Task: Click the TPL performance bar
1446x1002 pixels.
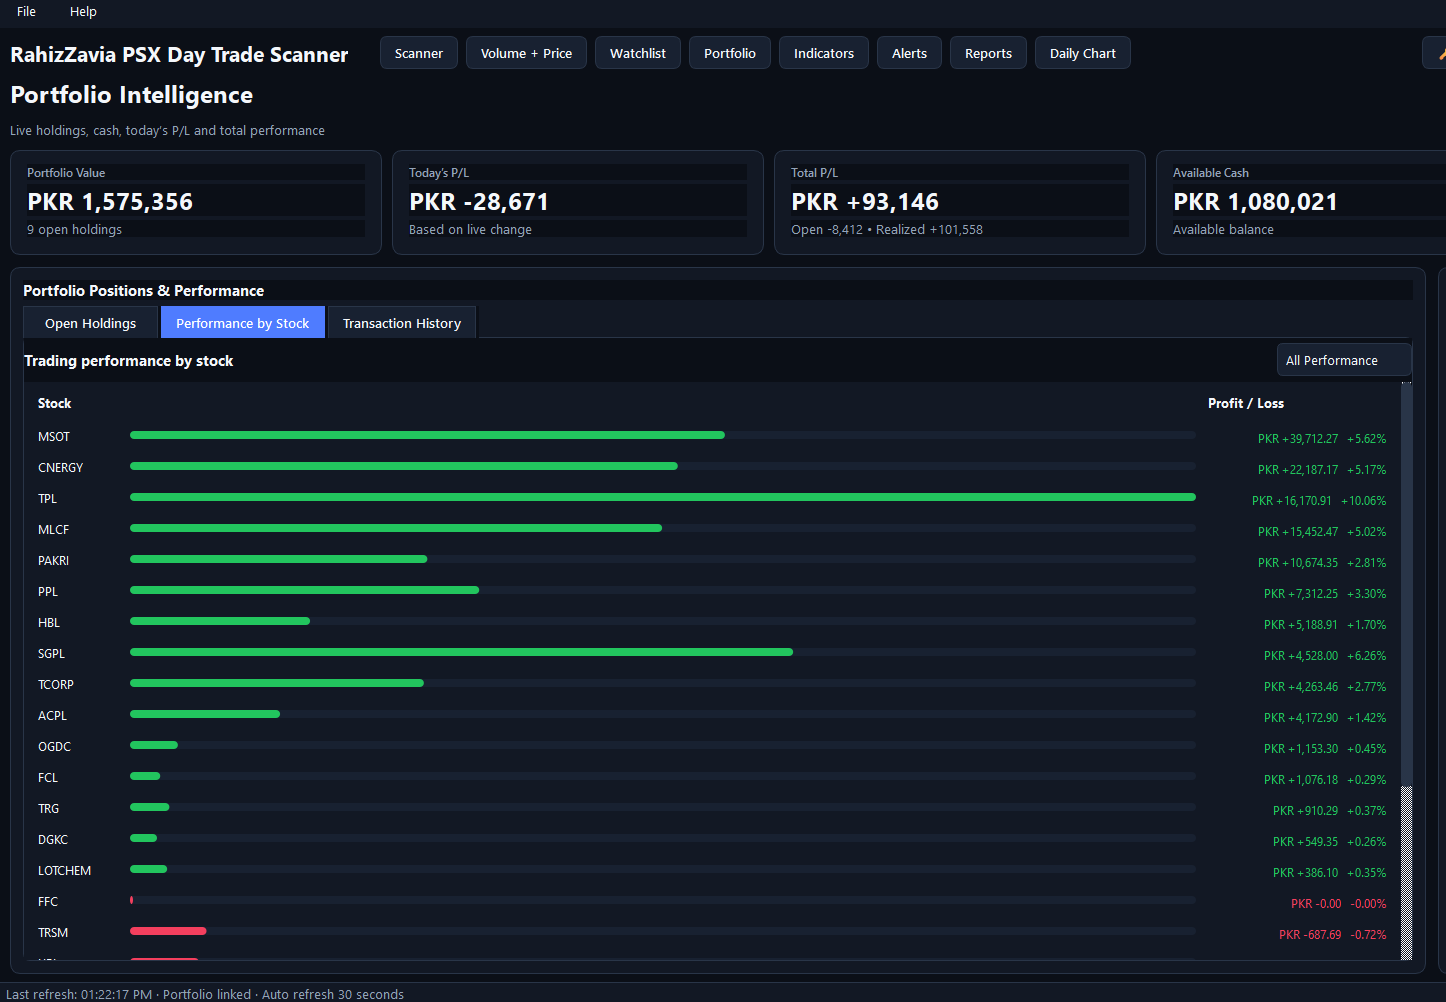Action: pos(663,497)
